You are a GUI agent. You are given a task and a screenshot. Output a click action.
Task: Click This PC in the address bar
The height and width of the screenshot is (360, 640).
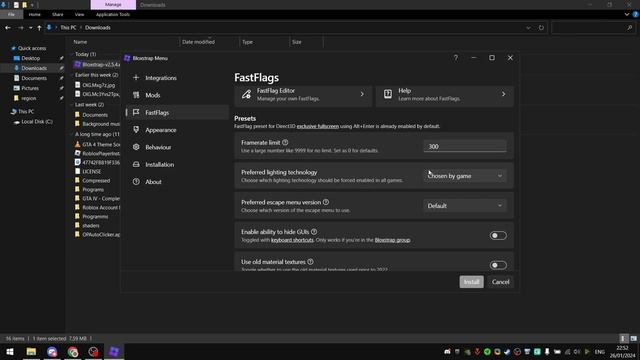68,28
